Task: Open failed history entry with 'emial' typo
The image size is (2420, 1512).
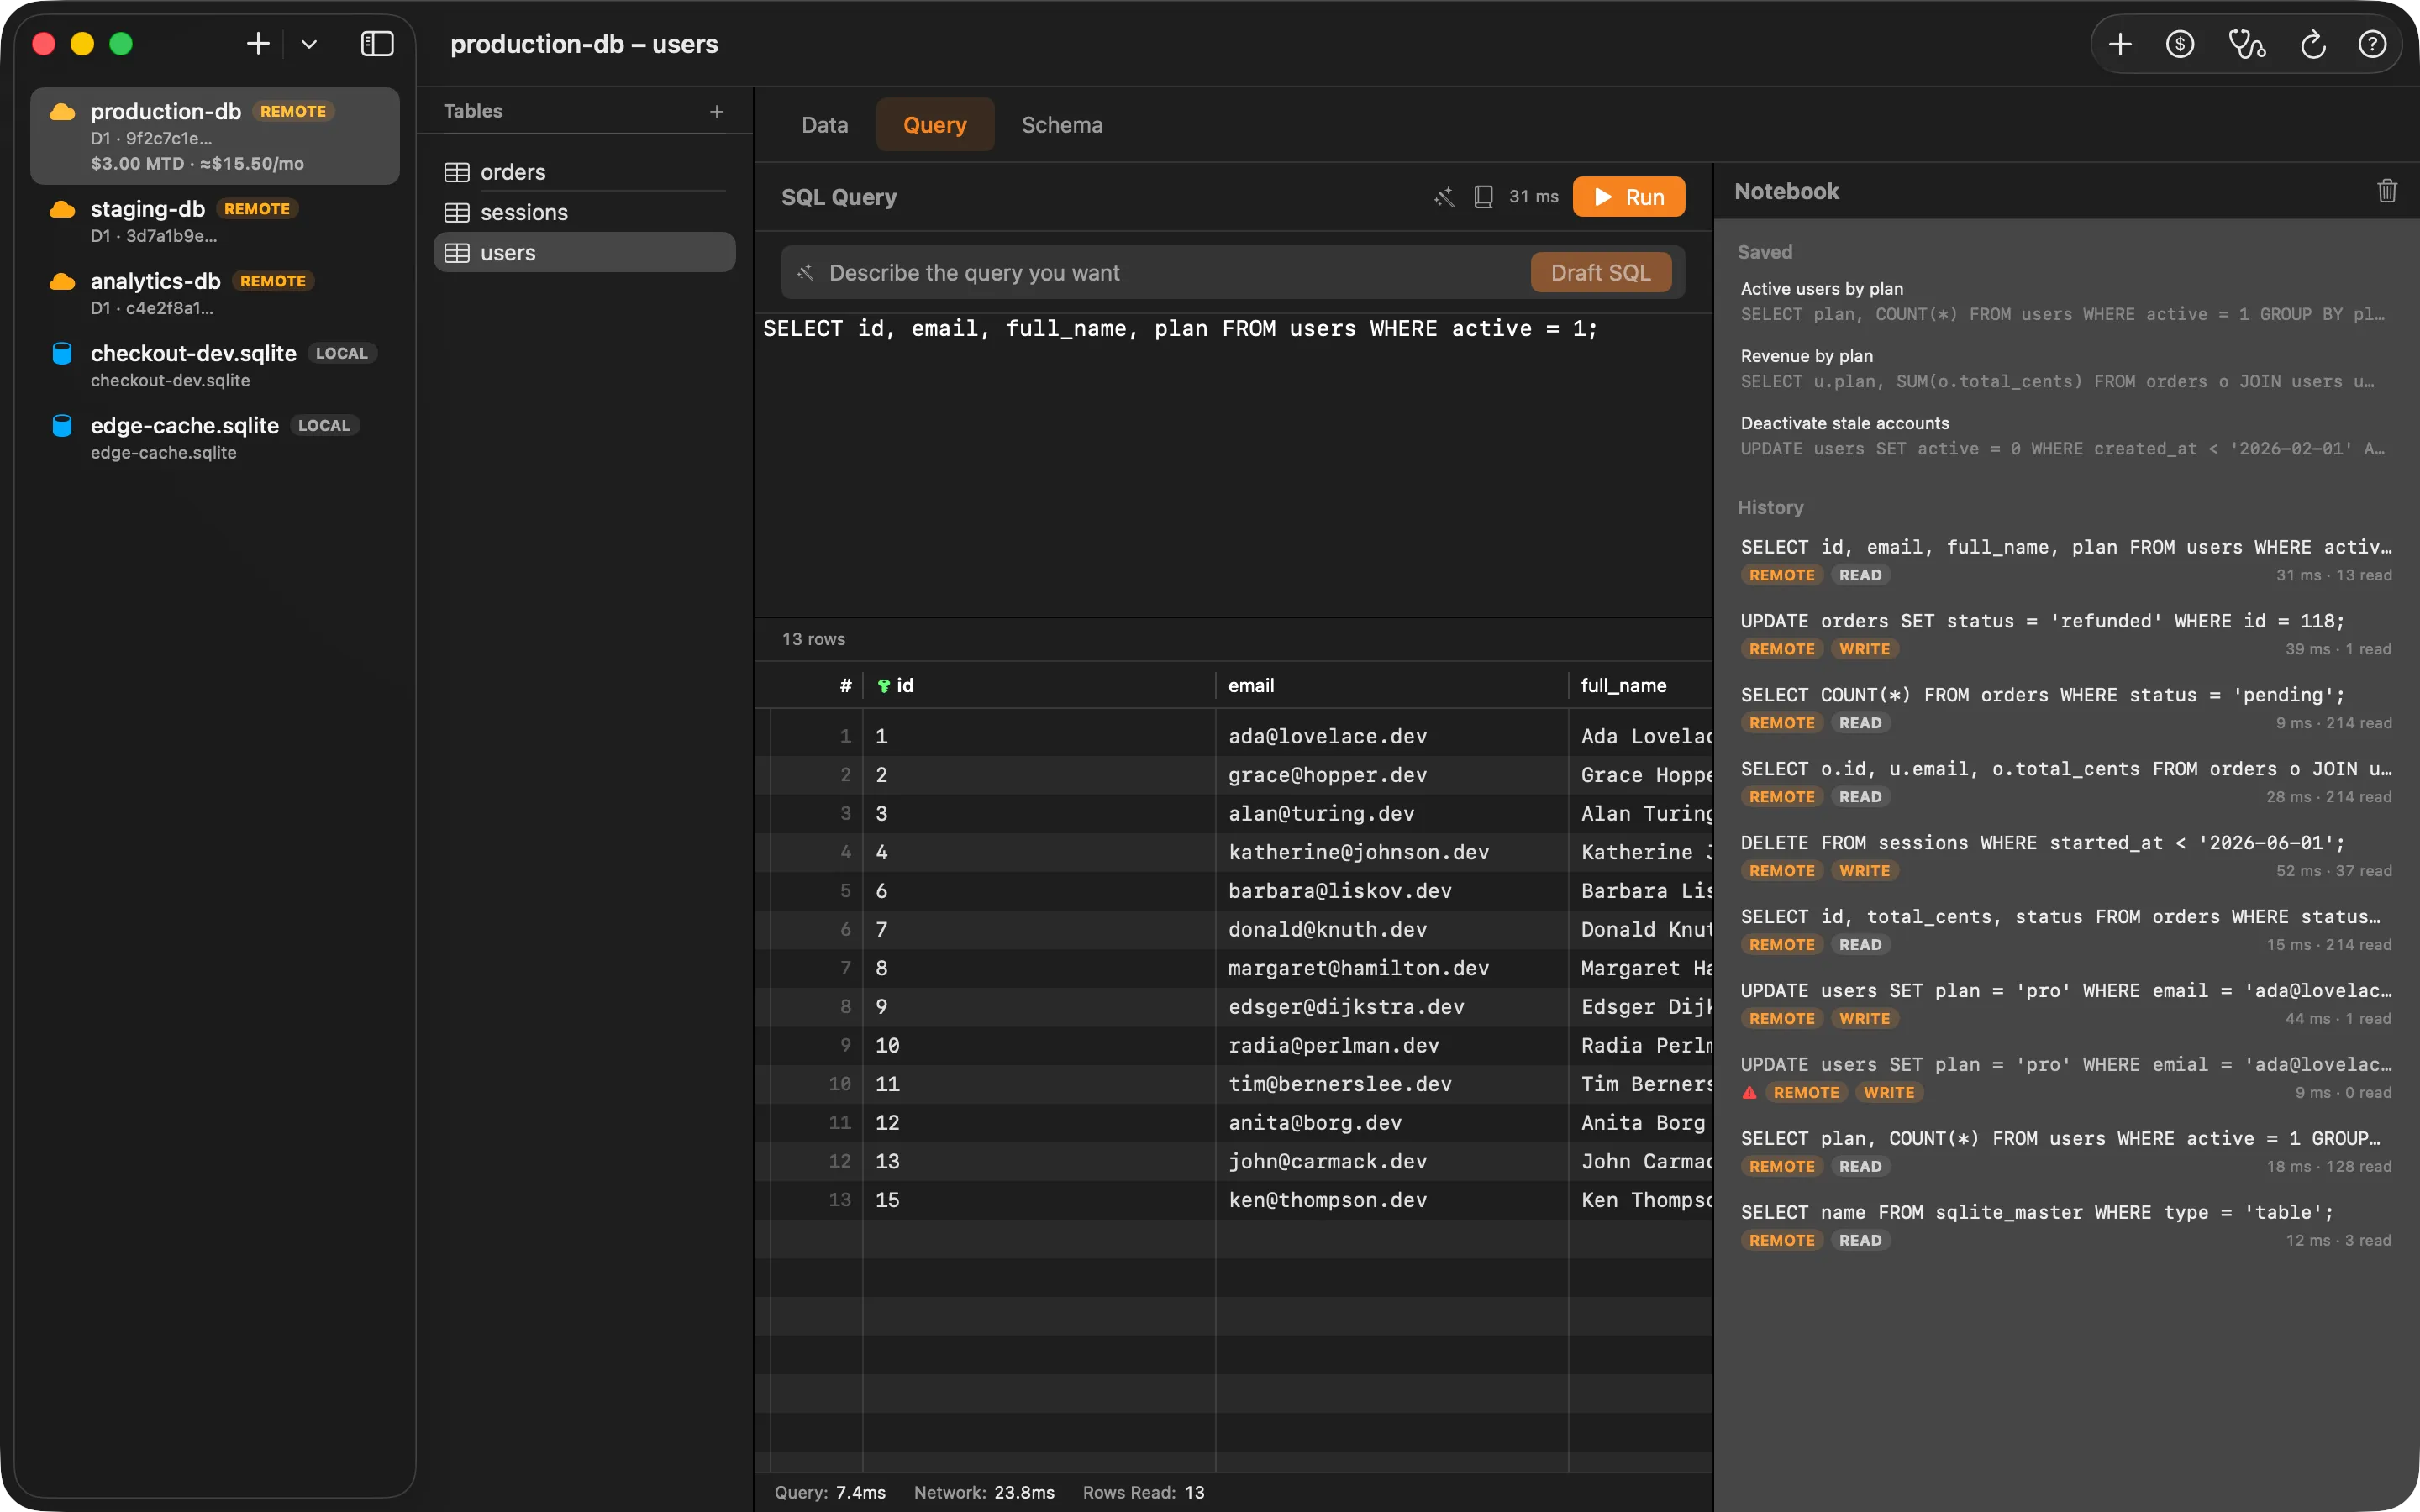Action: click(x=2065, y=1078)
